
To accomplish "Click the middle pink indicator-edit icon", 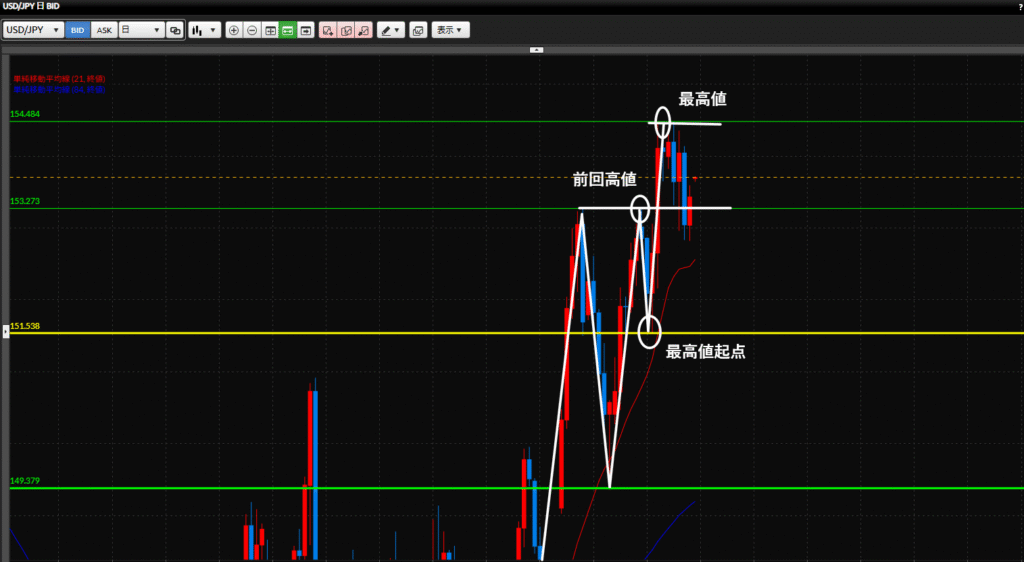I will click(x=346, y=30).
